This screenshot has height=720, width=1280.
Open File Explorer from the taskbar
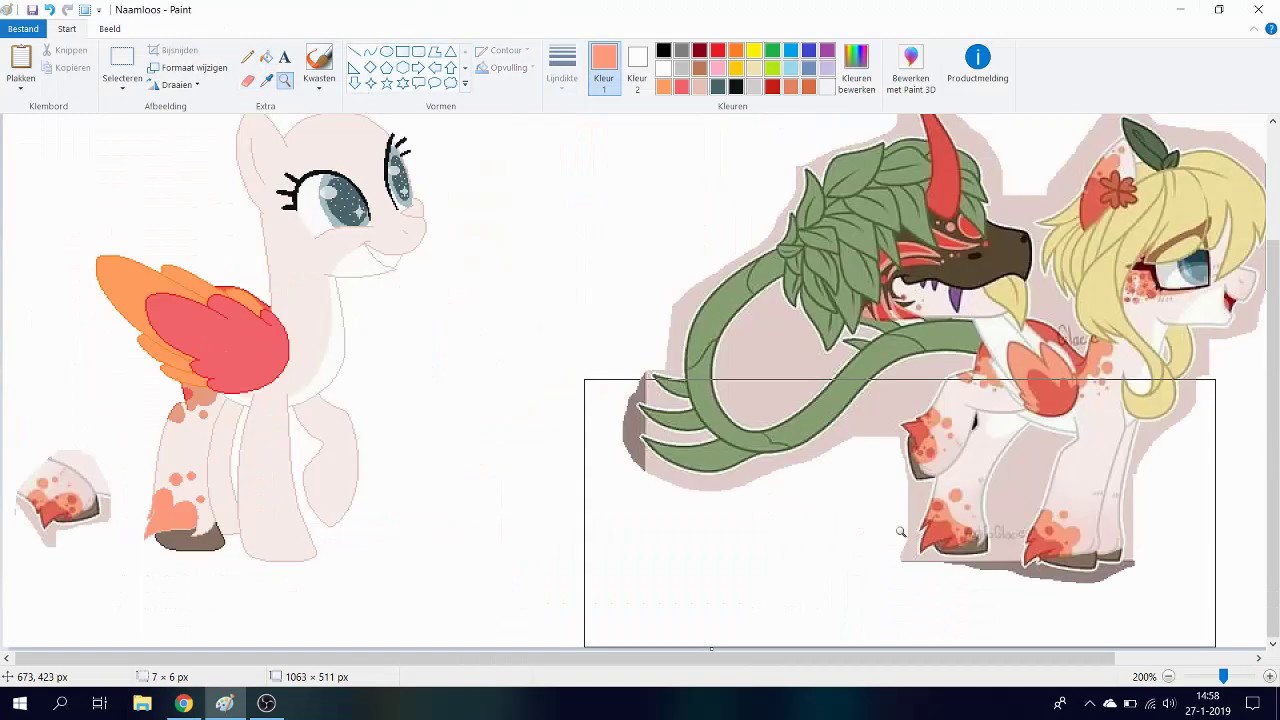pos(142,704)
